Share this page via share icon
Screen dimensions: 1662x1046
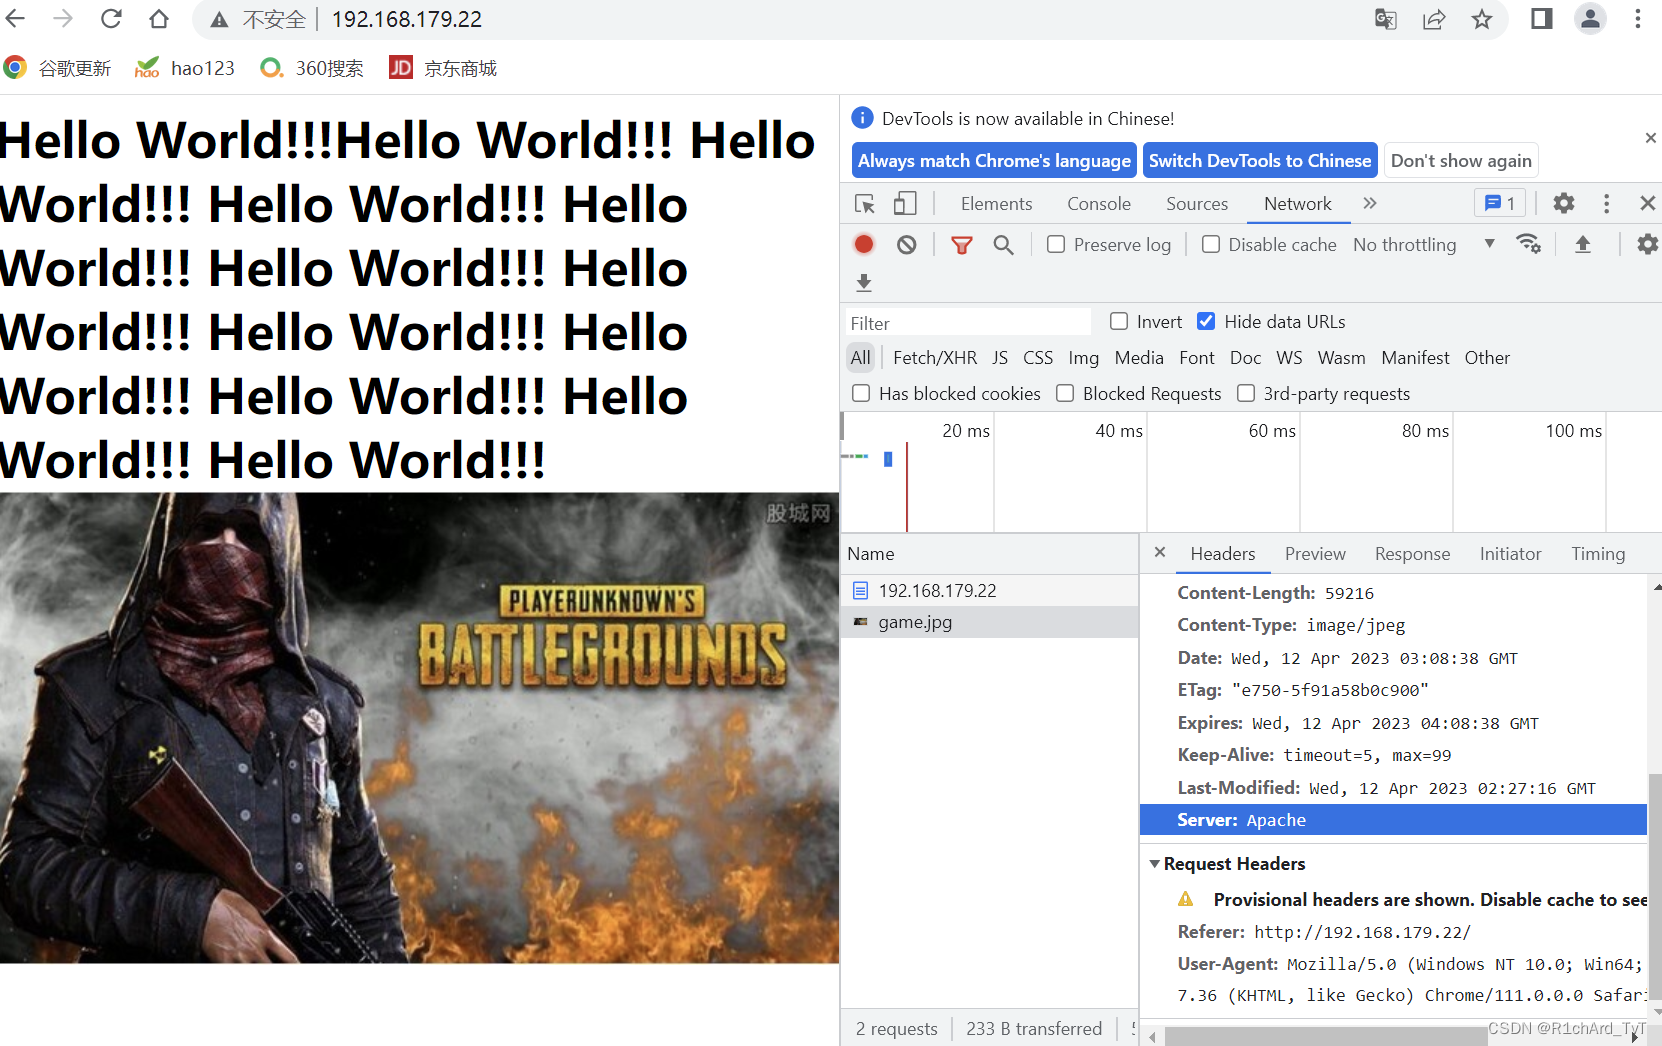pyautogui.click(x=1433, y=19)
